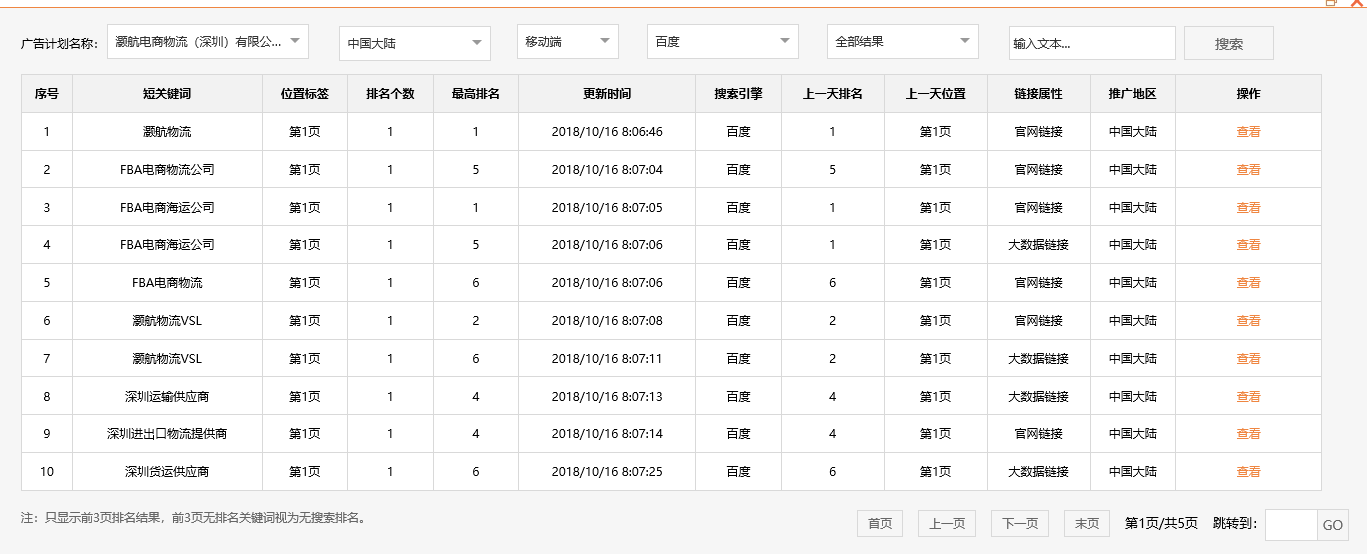Click the timestamp 2018/10/16 8:07:14
The width and height of the screenshot is (1367, 554).
607,434
